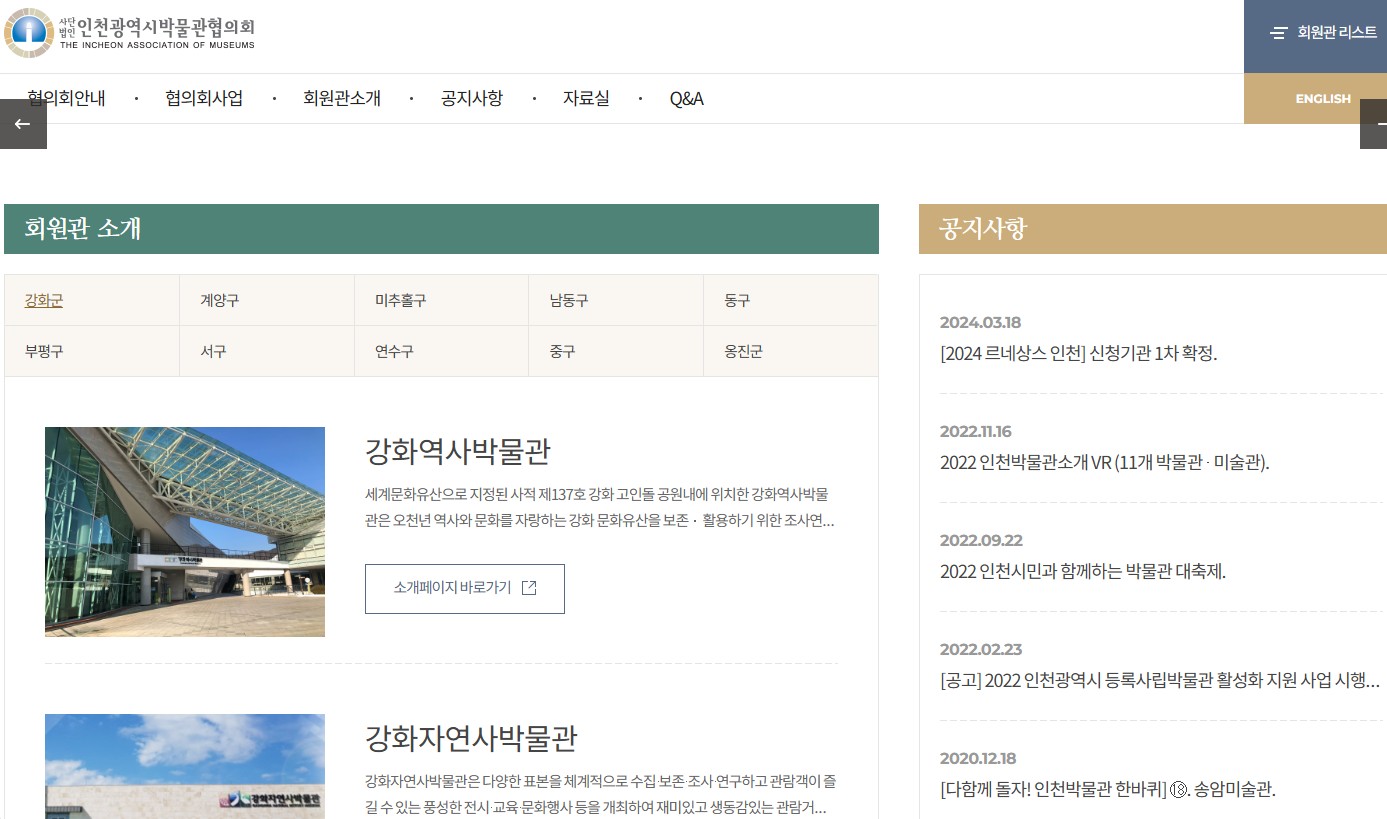Switch language with the ENGLISH button
This screenshot has width=1387, height=819.
[x=1315, y=99]
